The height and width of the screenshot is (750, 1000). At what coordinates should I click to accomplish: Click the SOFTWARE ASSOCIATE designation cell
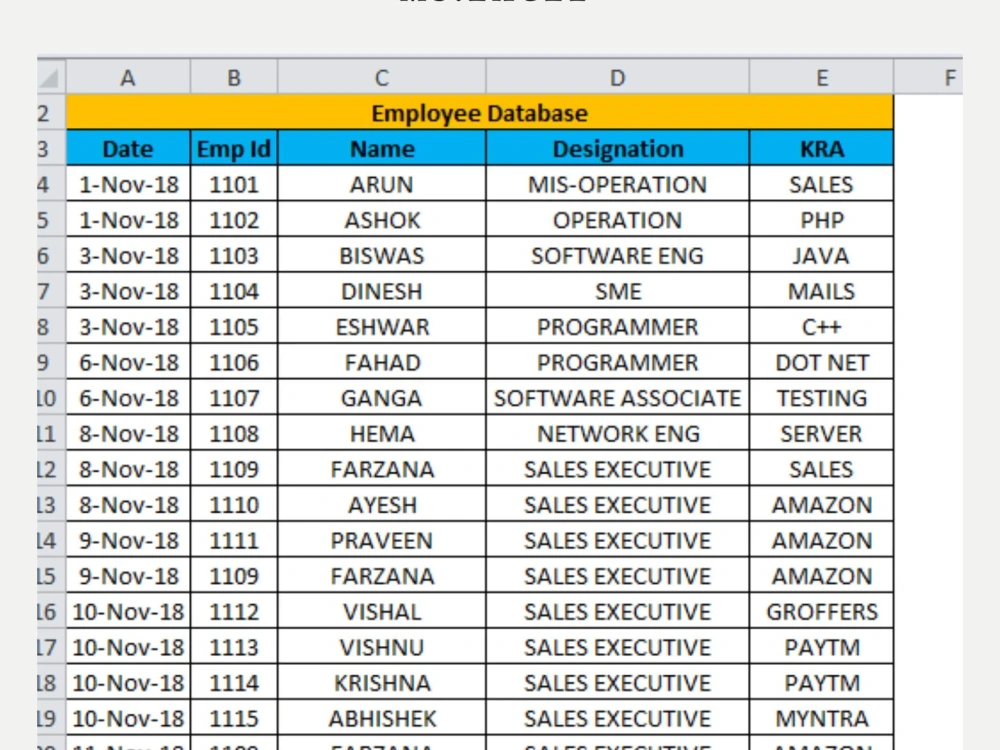[618, 398]
